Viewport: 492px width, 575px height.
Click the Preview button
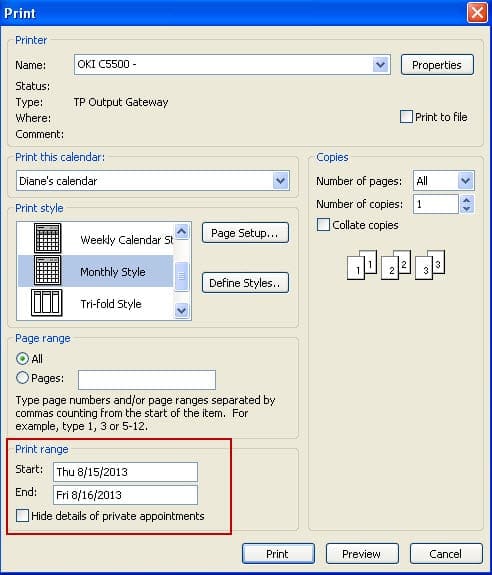point(362,553)
